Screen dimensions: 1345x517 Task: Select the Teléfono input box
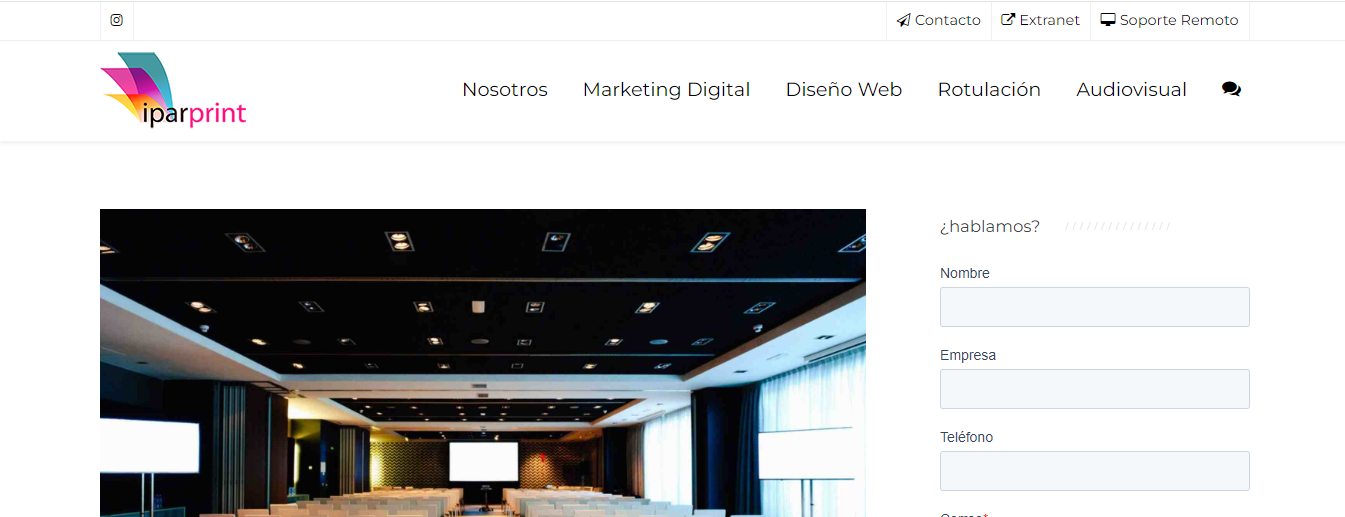pyautogui.click(x=1095, y=471)
